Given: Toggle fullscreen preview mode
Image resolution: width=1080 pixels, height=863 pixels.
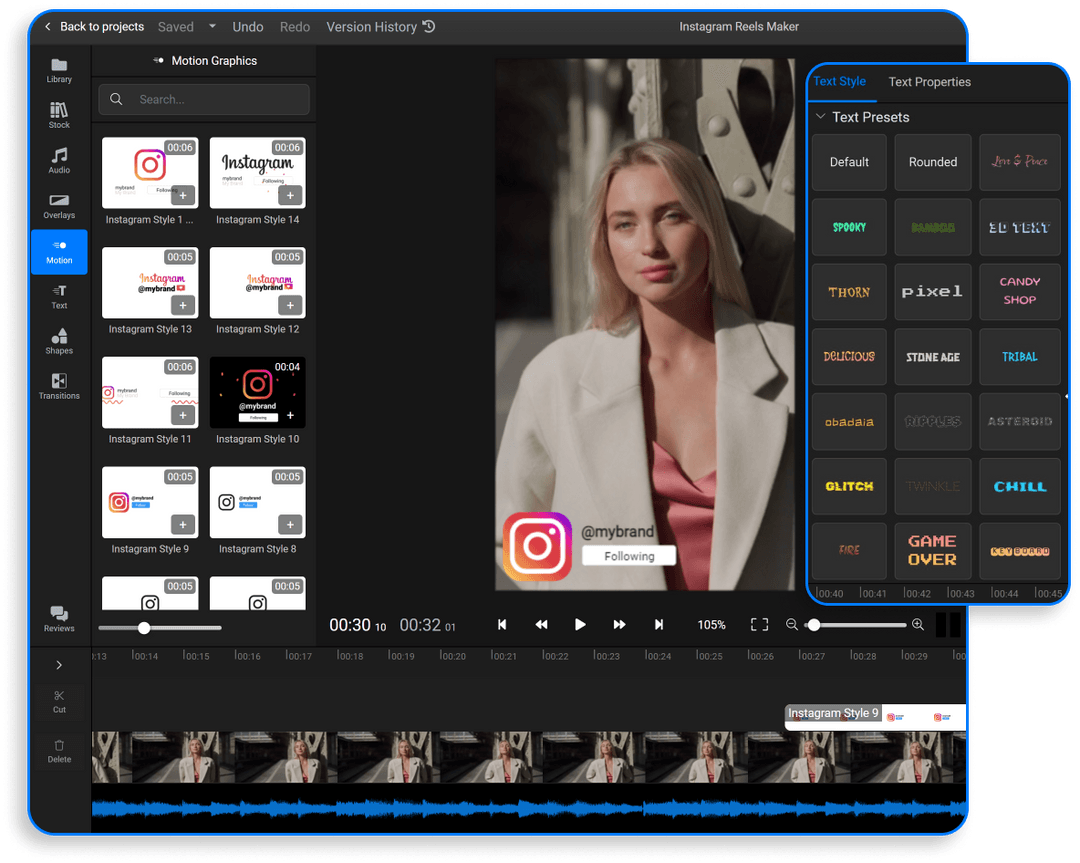Looking at the screenshot, I should [x=760, y=625].
